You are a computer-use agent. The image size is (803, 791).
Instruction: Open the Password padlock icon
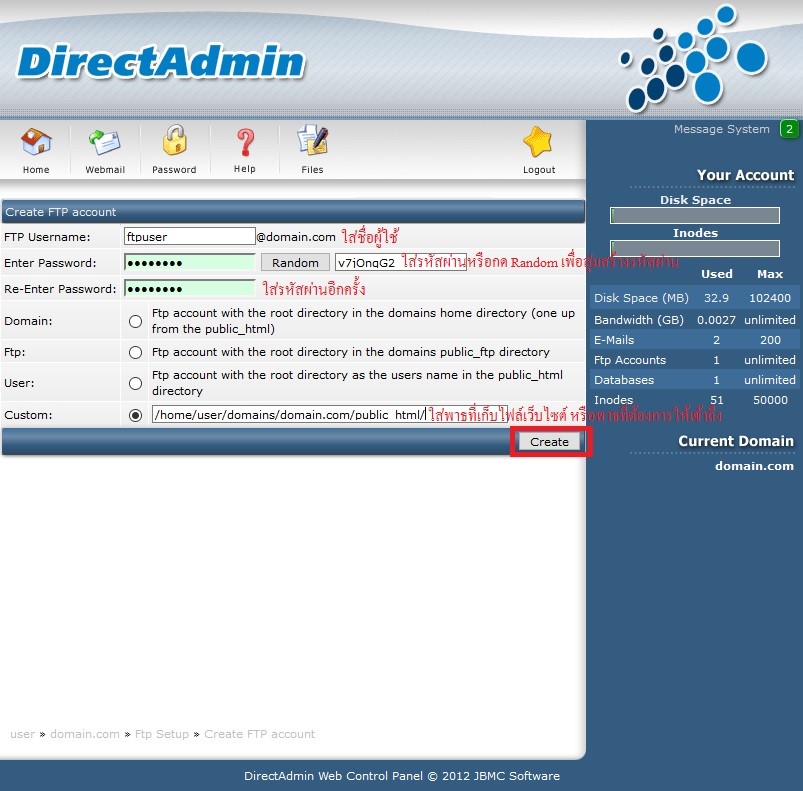tap(175, 140)
